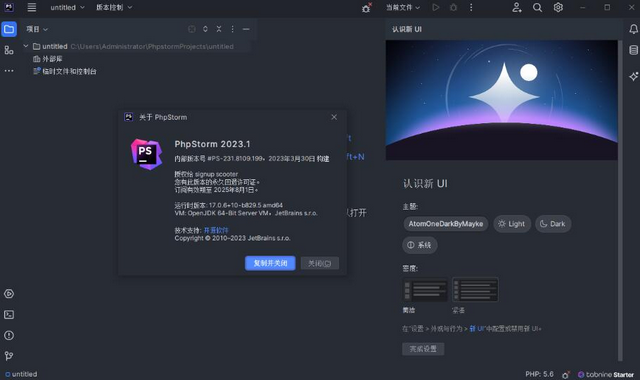Open the Problems tool window icon

9,335
